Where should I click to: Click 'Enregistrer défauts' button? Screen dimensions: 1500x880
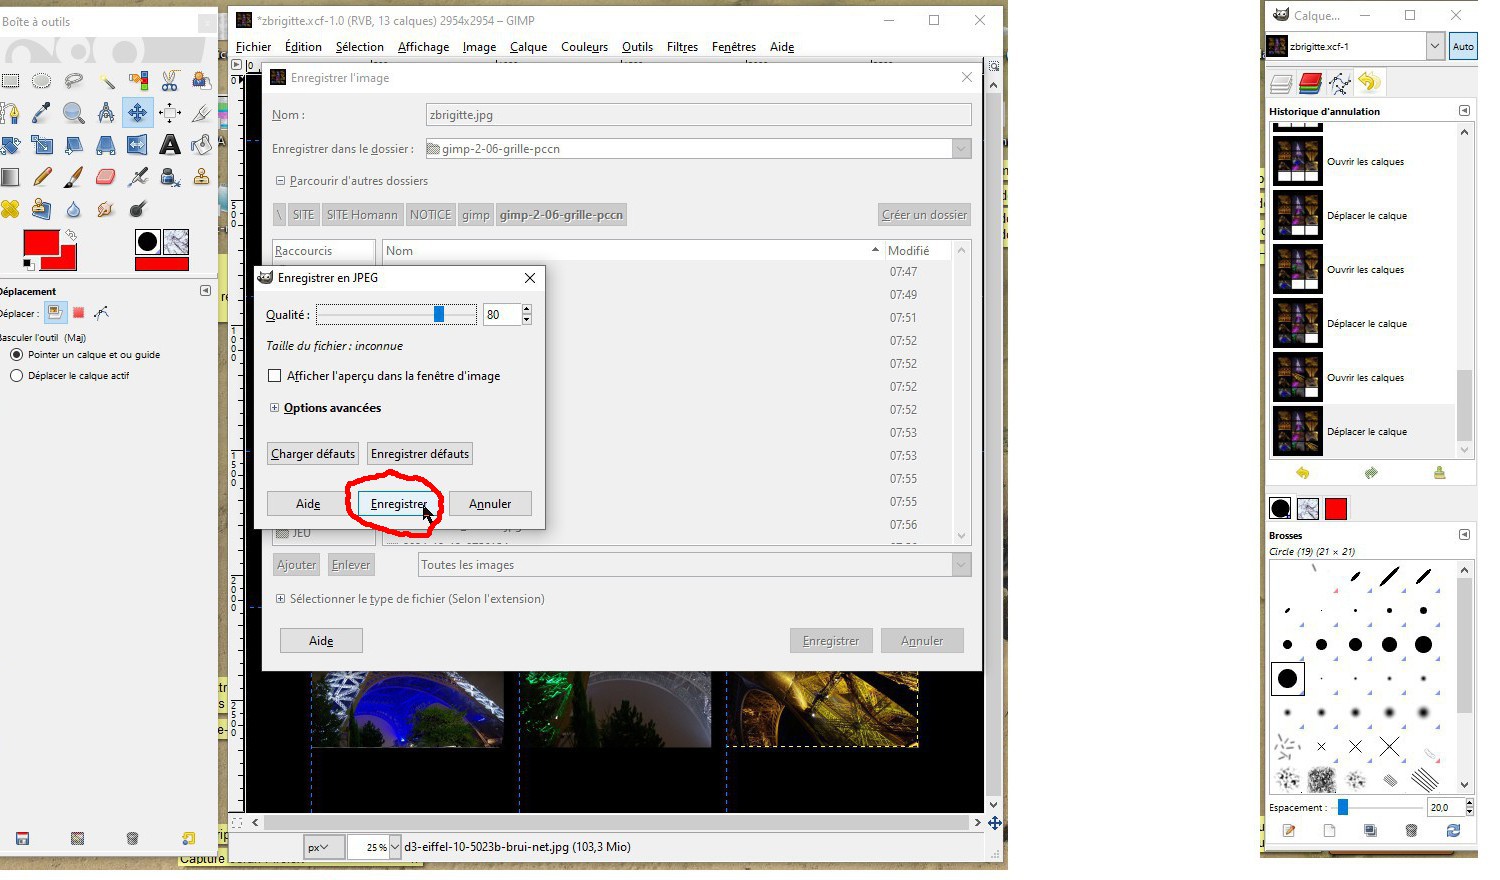coord(420,454)
